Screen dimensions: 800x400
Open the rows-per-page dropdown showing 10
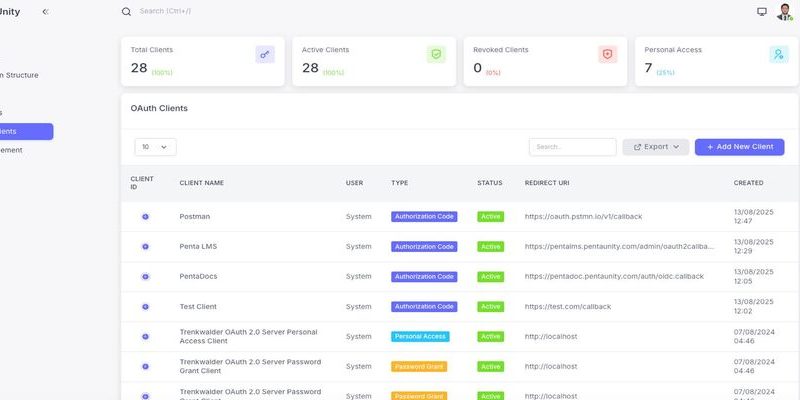pyautogui.click(x=155, y=147)
